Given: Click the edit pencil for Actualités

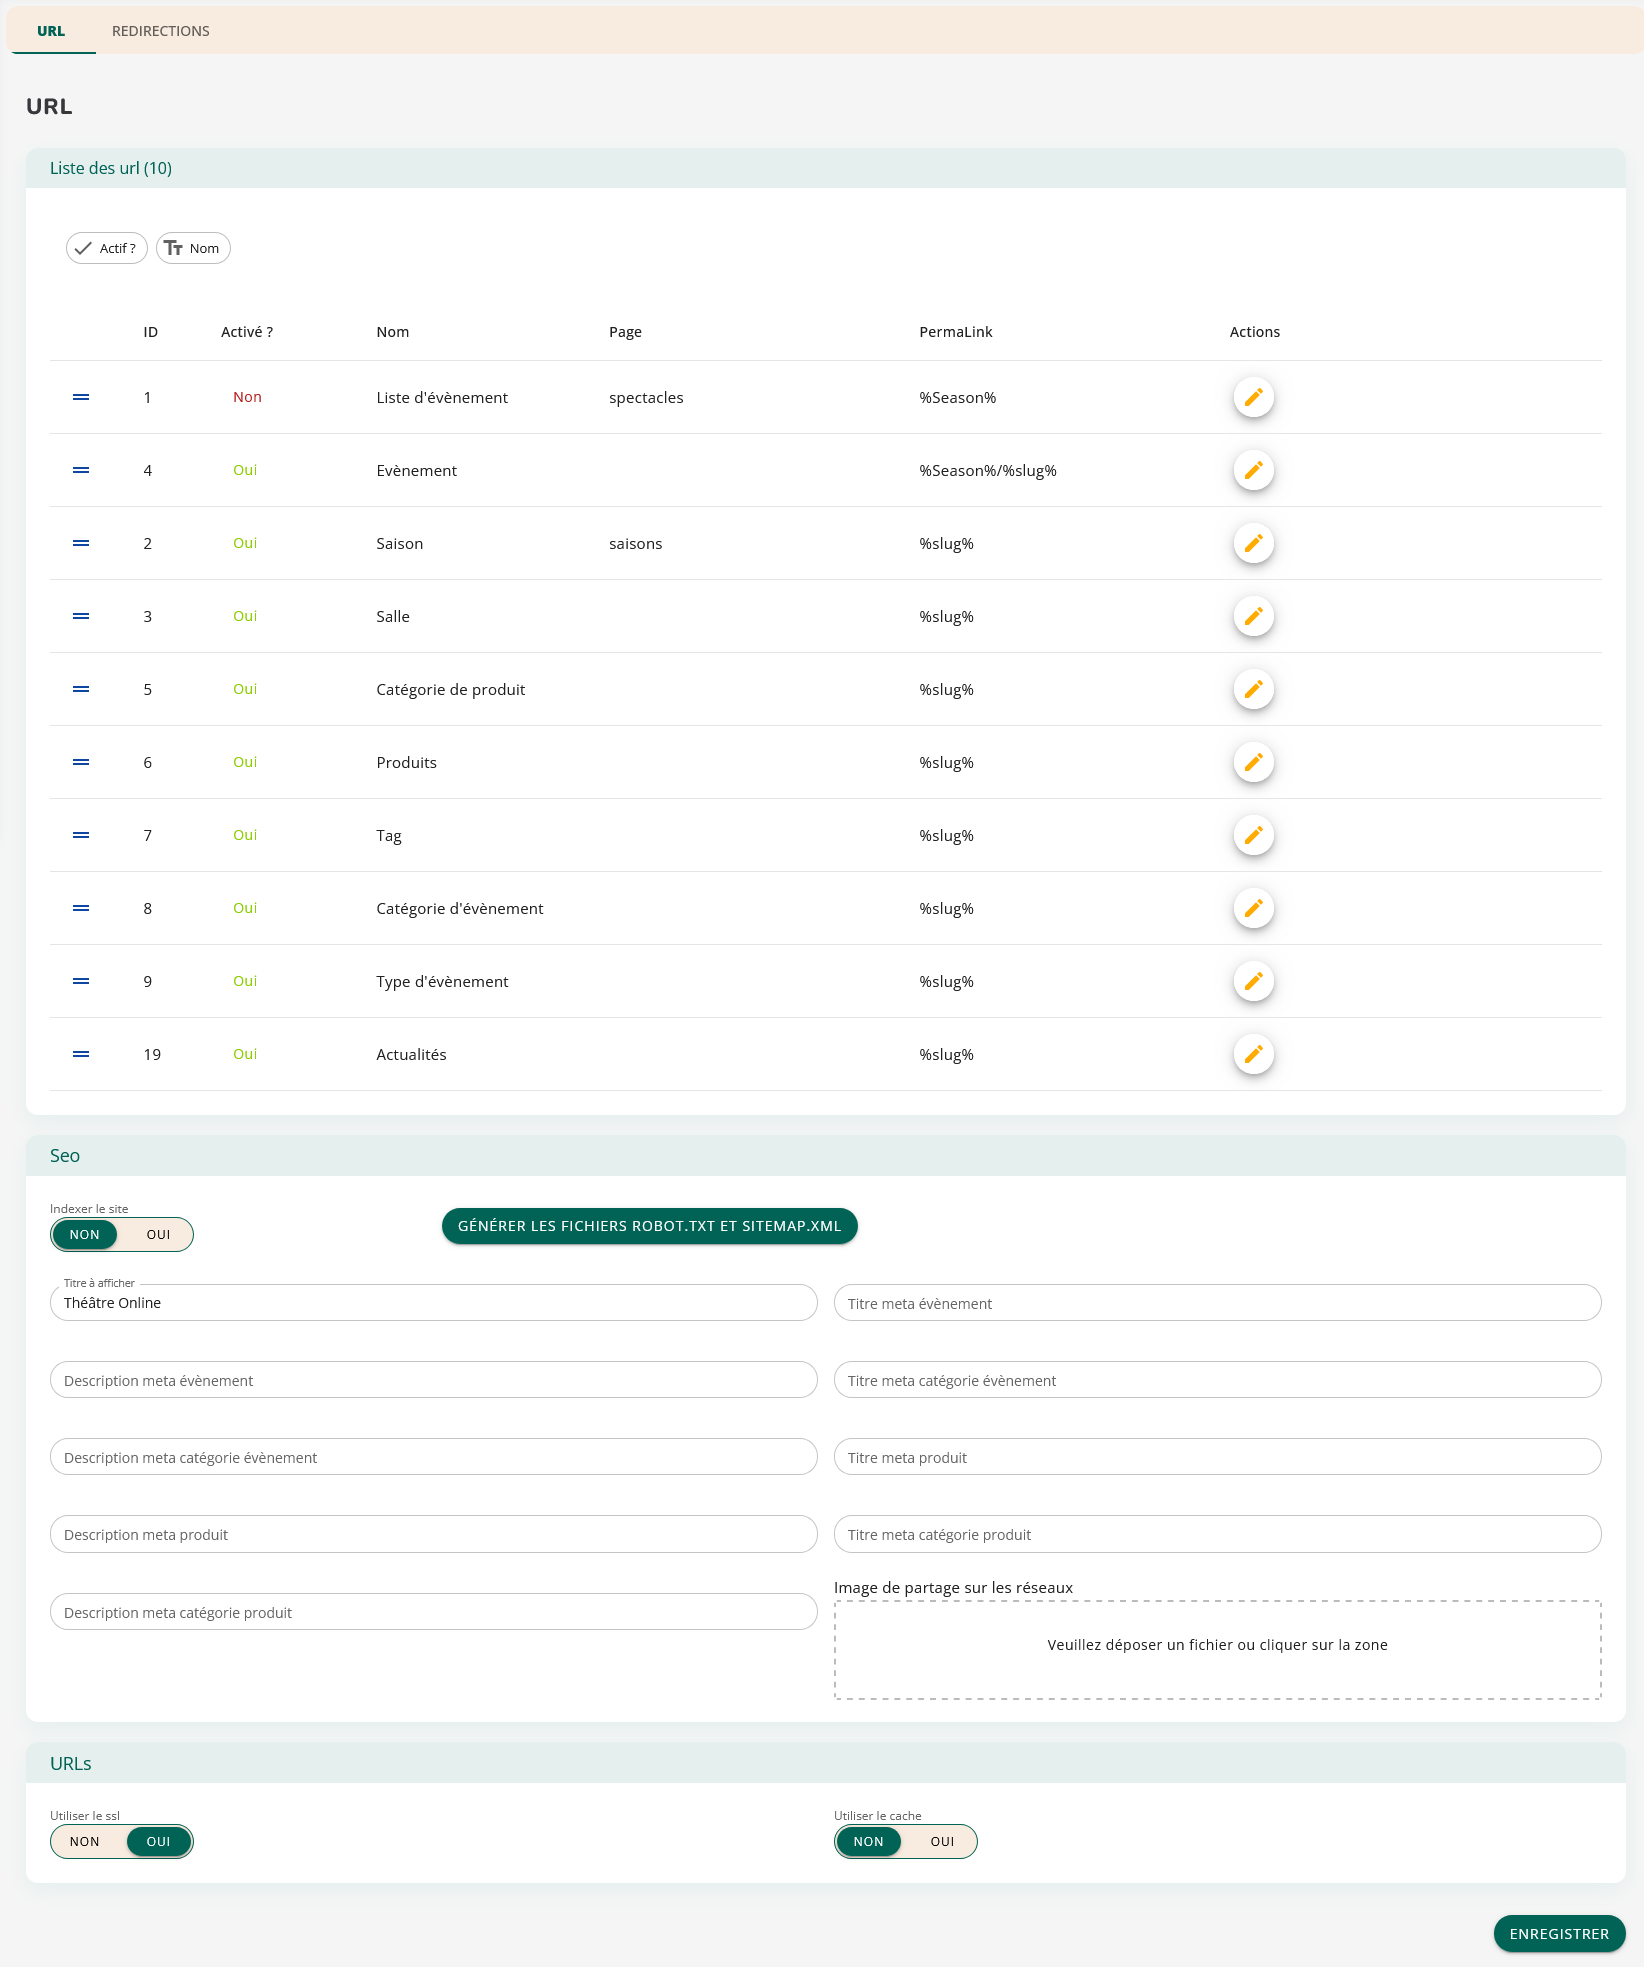Looking at the screenshot, I should tap(1253, 1054).
